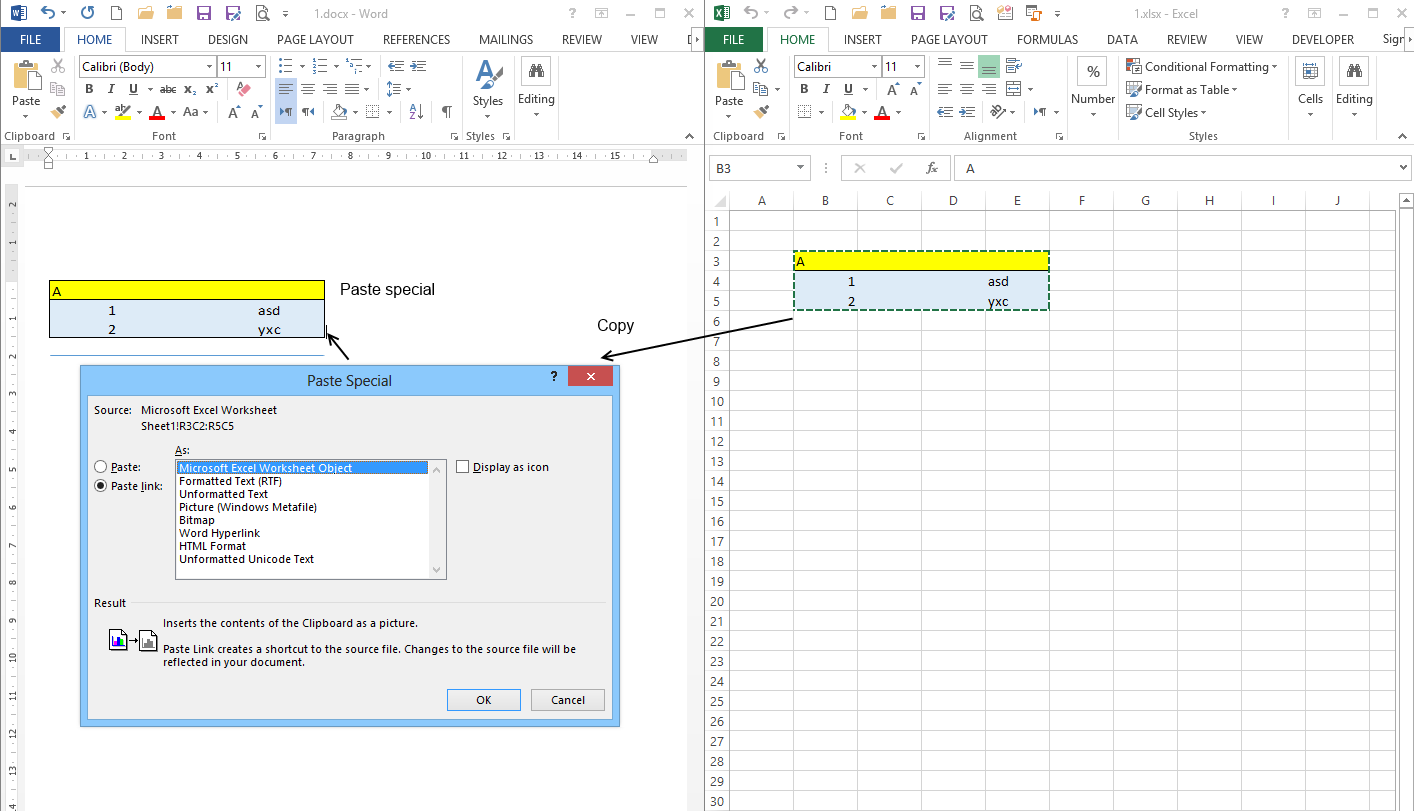Viewport: 1414px width, 811px height.
Task: Open Excel font size dropdown
Action: click(919, 66)
